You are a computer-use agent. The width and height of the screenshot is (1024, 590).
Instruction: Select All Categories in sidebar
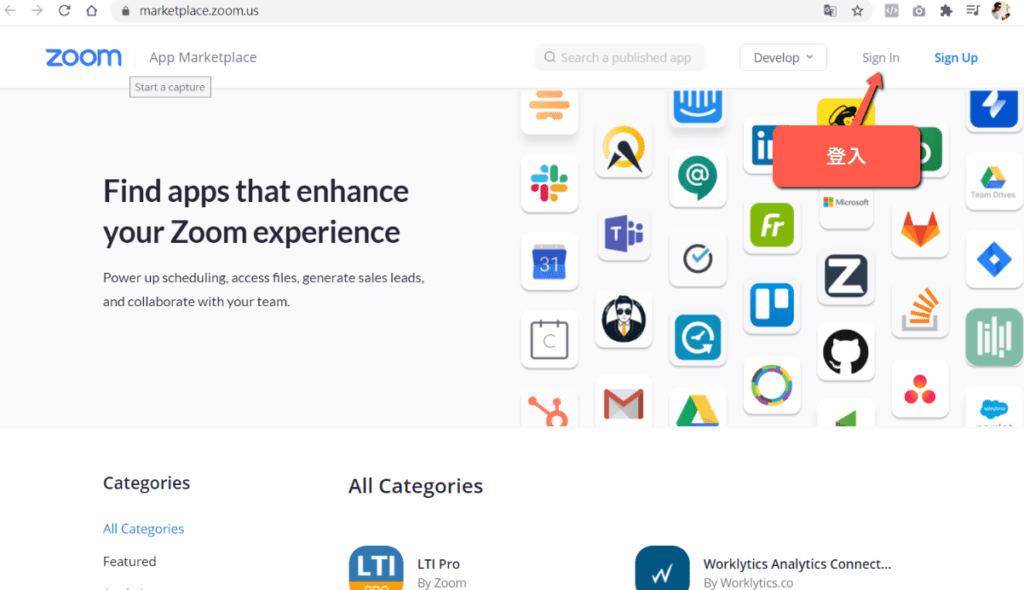(x=143, y=529)
